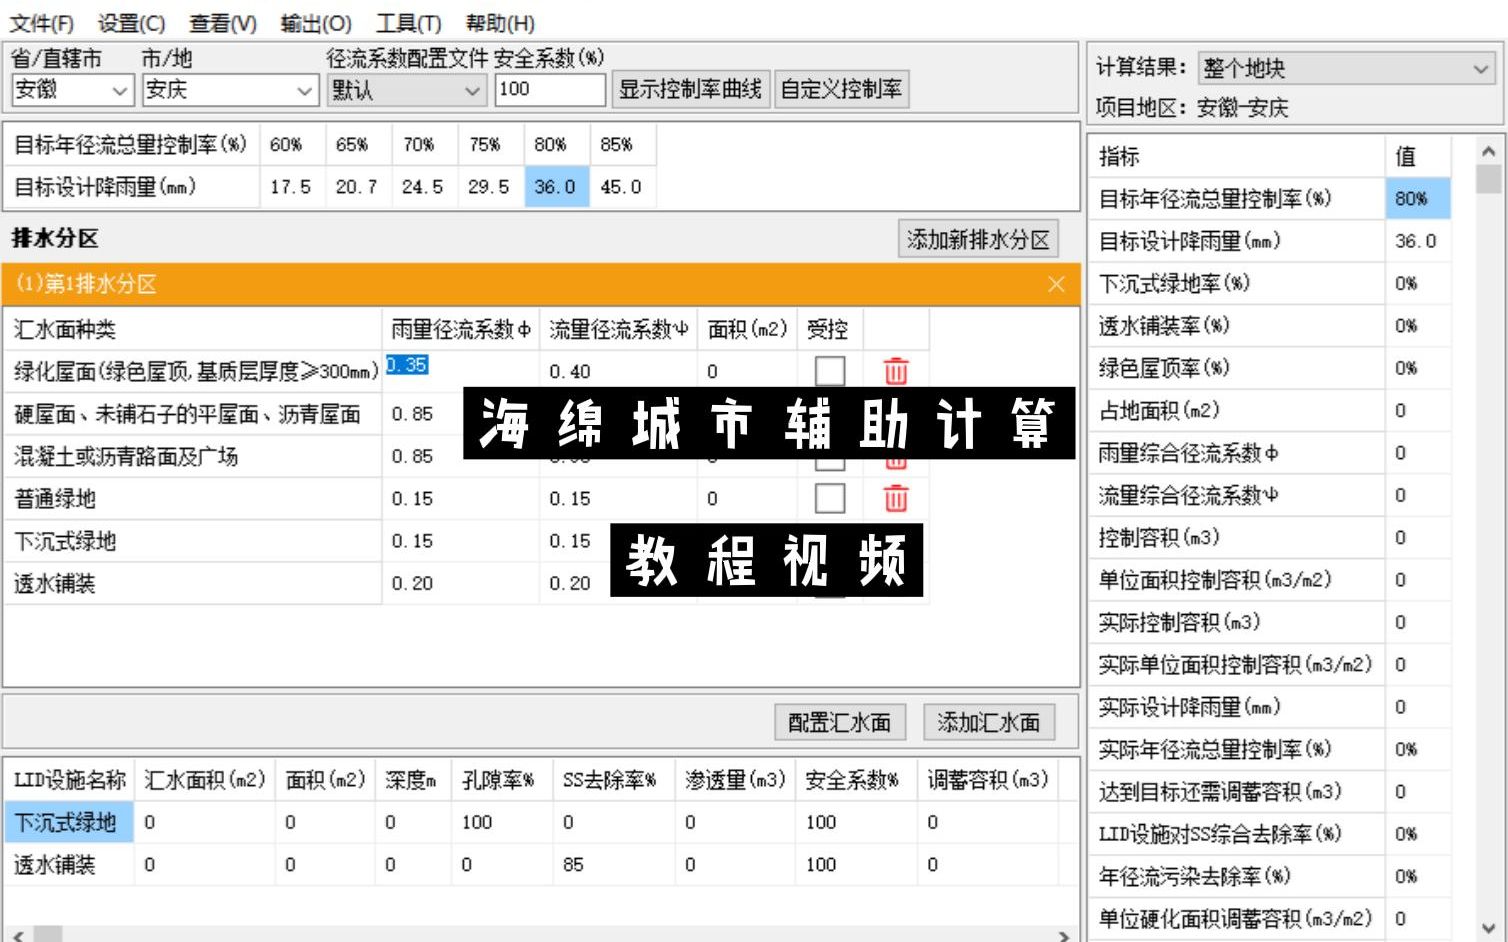Click the 汇水面种类 column header
The height and width of the screenshot is (942, 1508).
click(192, 329)
